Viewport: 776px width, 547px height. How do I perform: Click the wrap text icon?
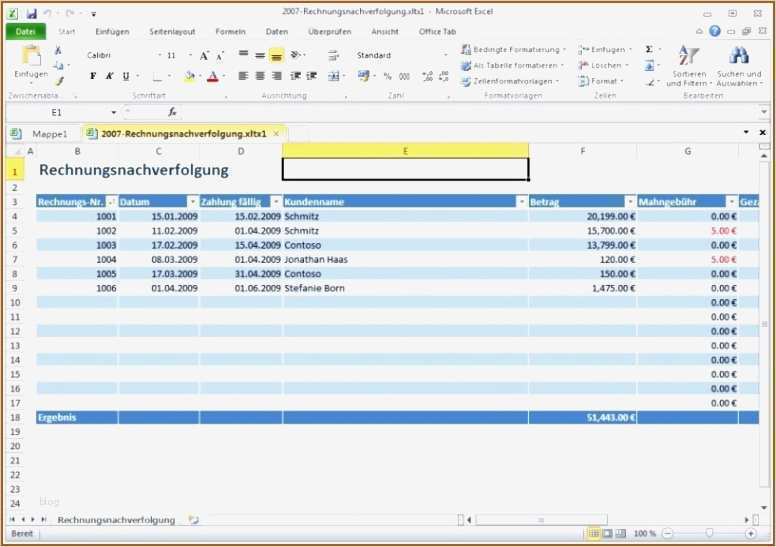[x=333, y=55]
